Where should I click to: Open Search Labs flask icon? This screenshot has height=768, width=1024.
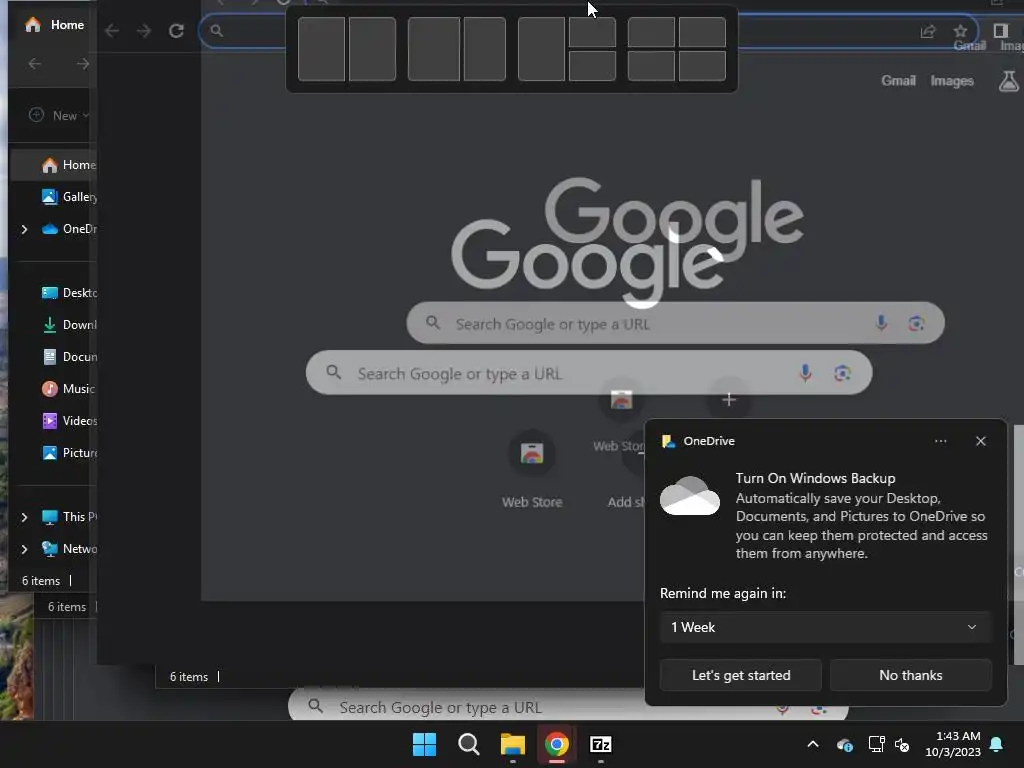(1008, 81)
